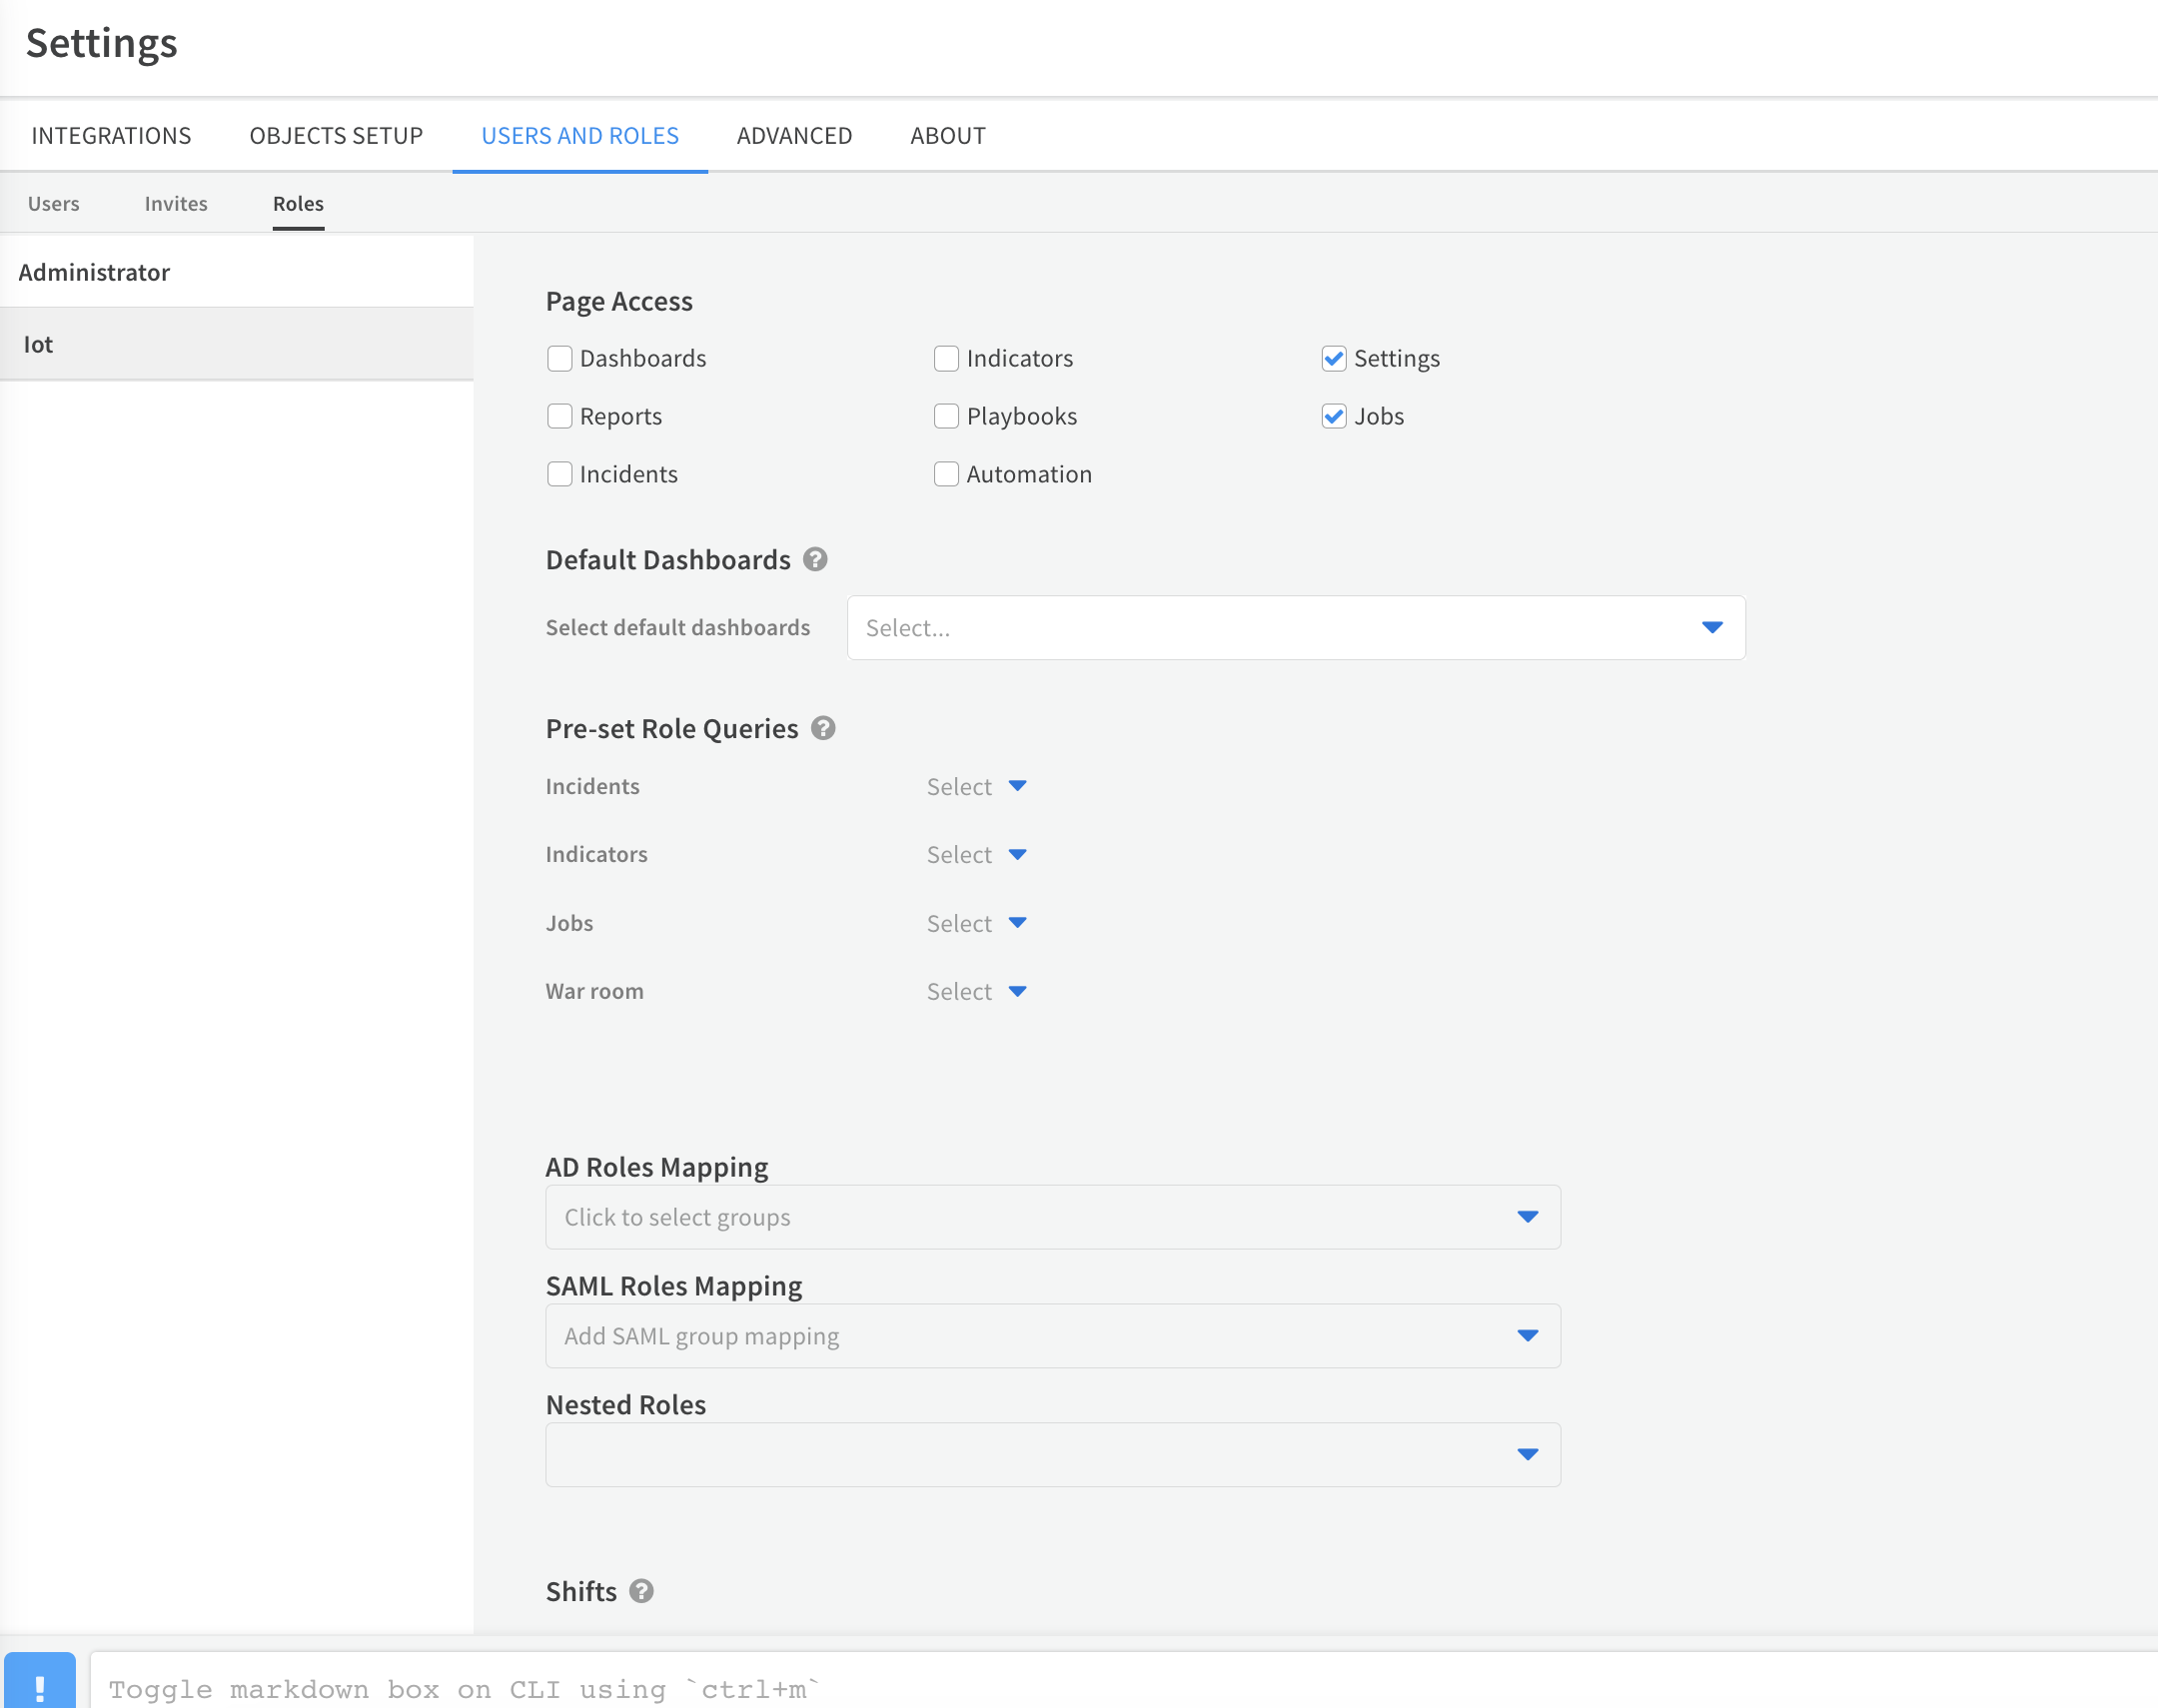Tick the Automation checkbox
This screenshot has height=1708, width=2158.
(946, 474)
